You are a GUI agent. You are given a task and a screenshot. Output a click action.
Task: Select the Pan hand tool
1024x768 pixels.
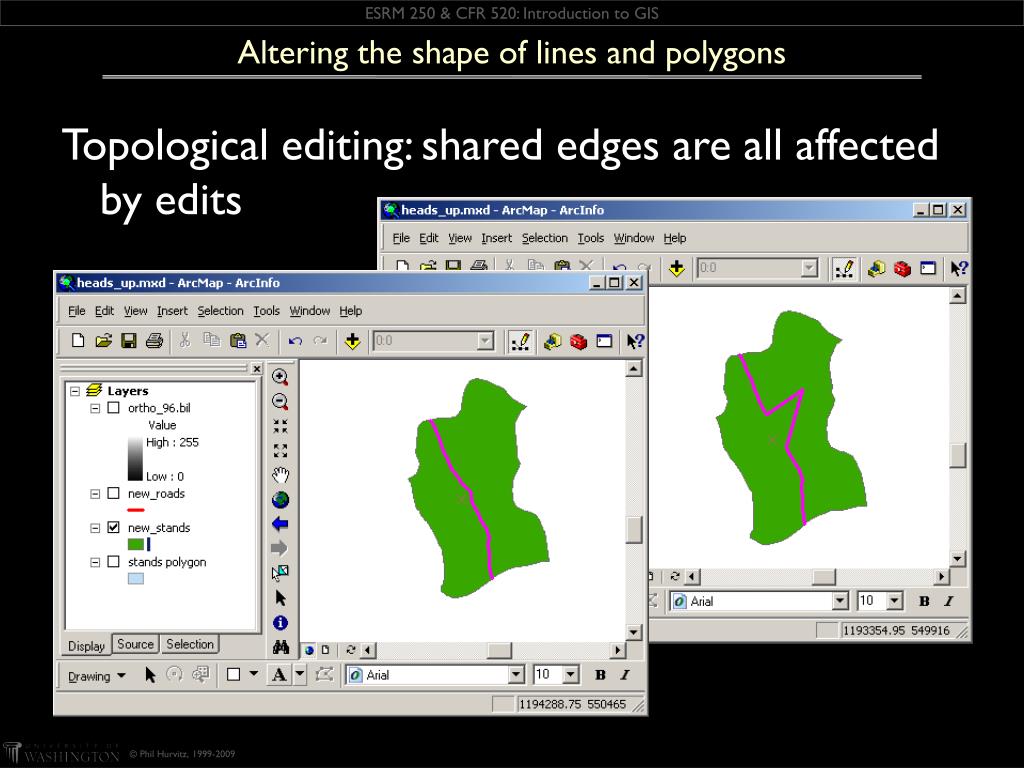point(280,475)
